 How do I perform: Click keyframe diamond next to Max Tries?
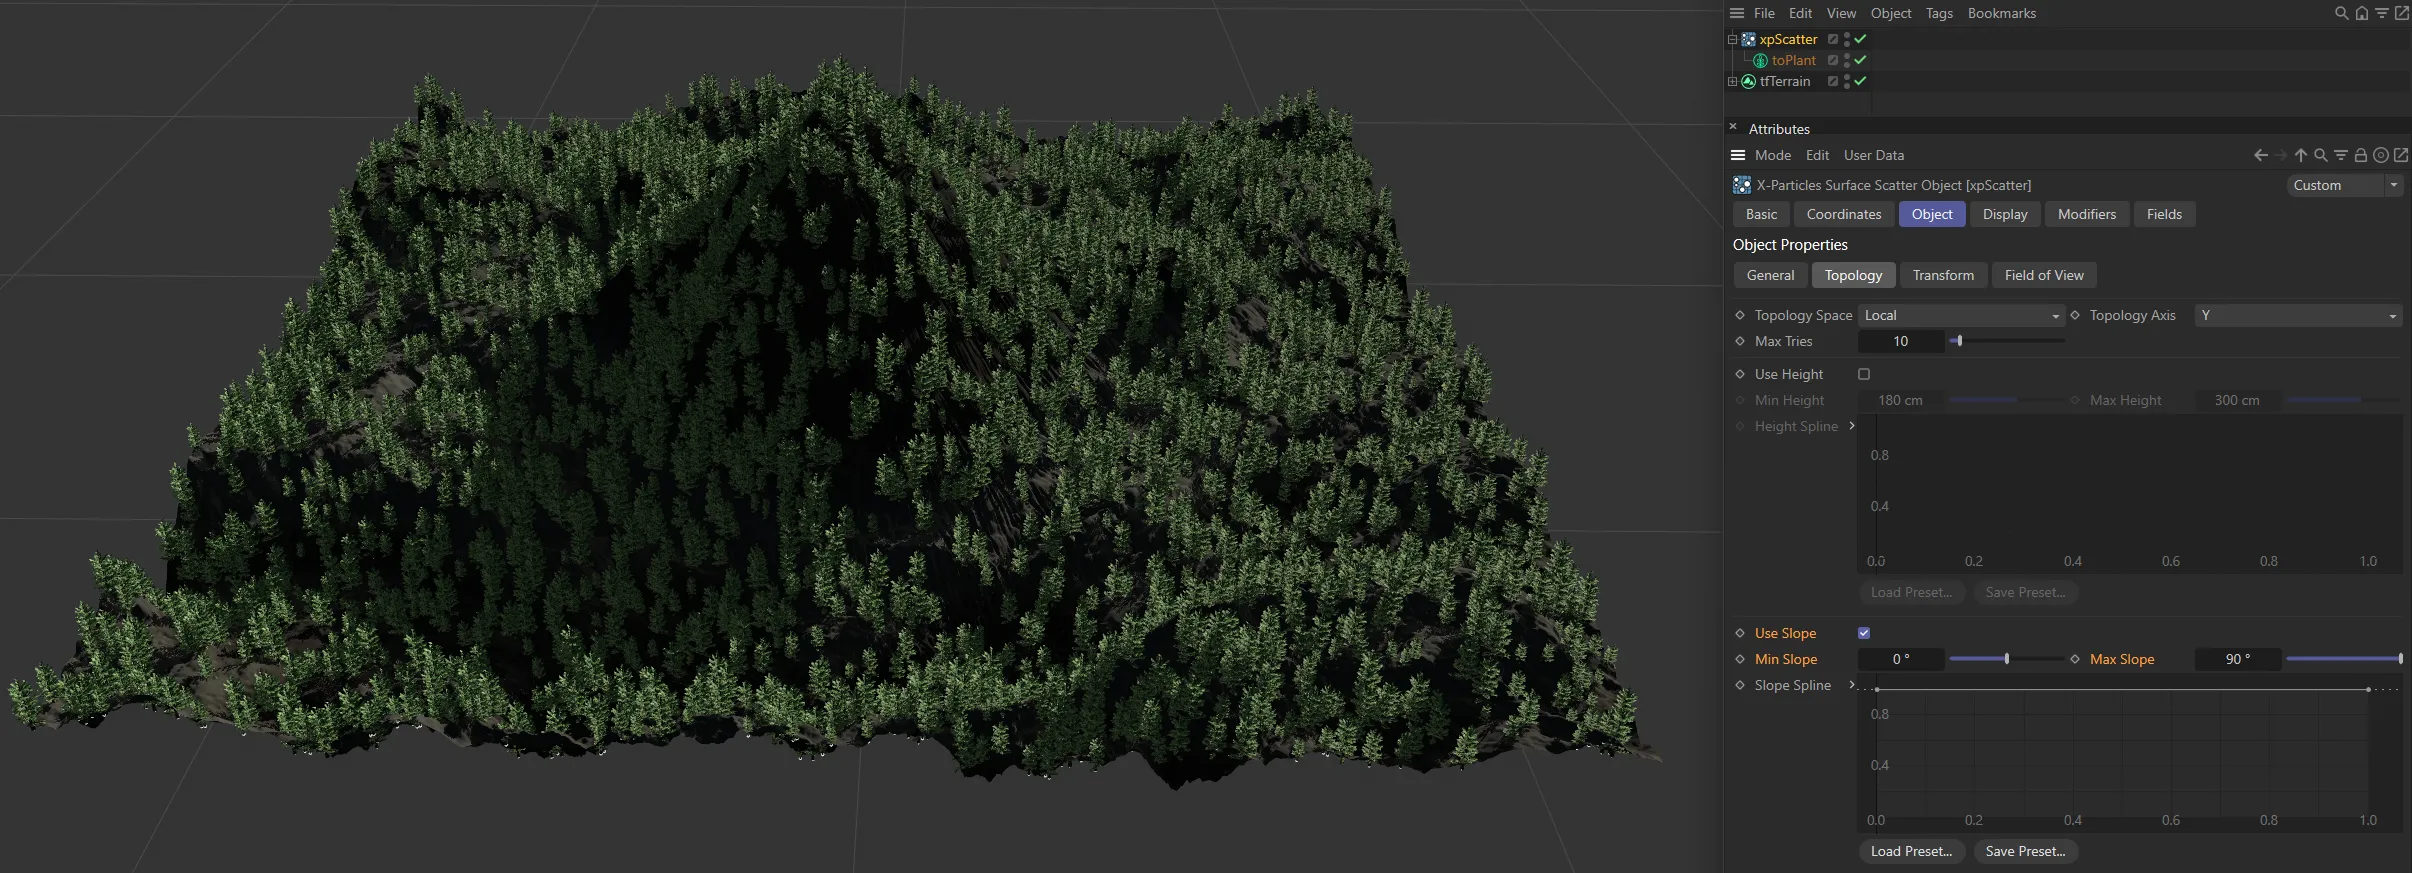click(1740, 341)
